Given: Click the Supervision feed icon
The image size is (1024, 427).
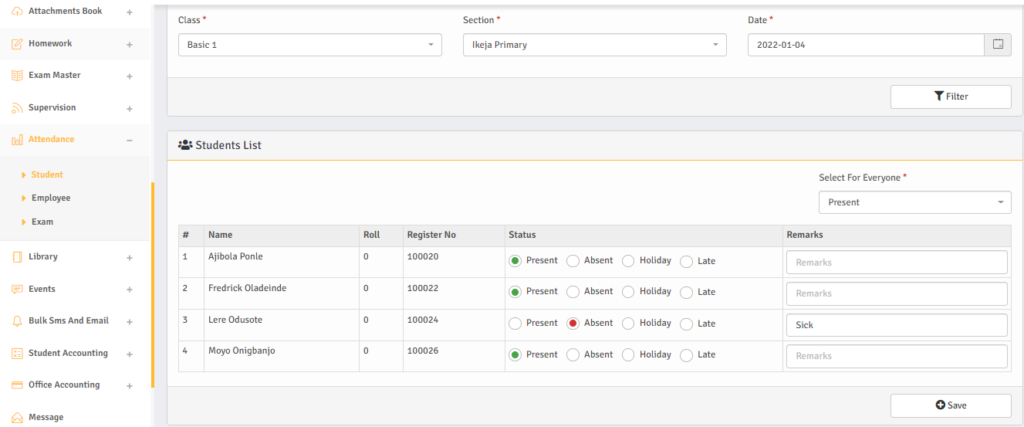Looking at the screenshot, I should tap(17, 108).
